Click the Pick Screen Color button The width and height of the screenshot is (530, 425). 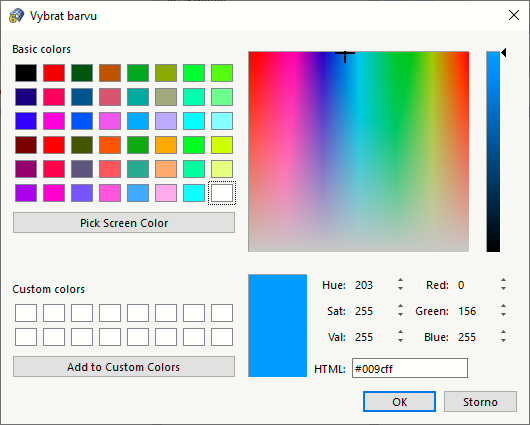(124, 223)
